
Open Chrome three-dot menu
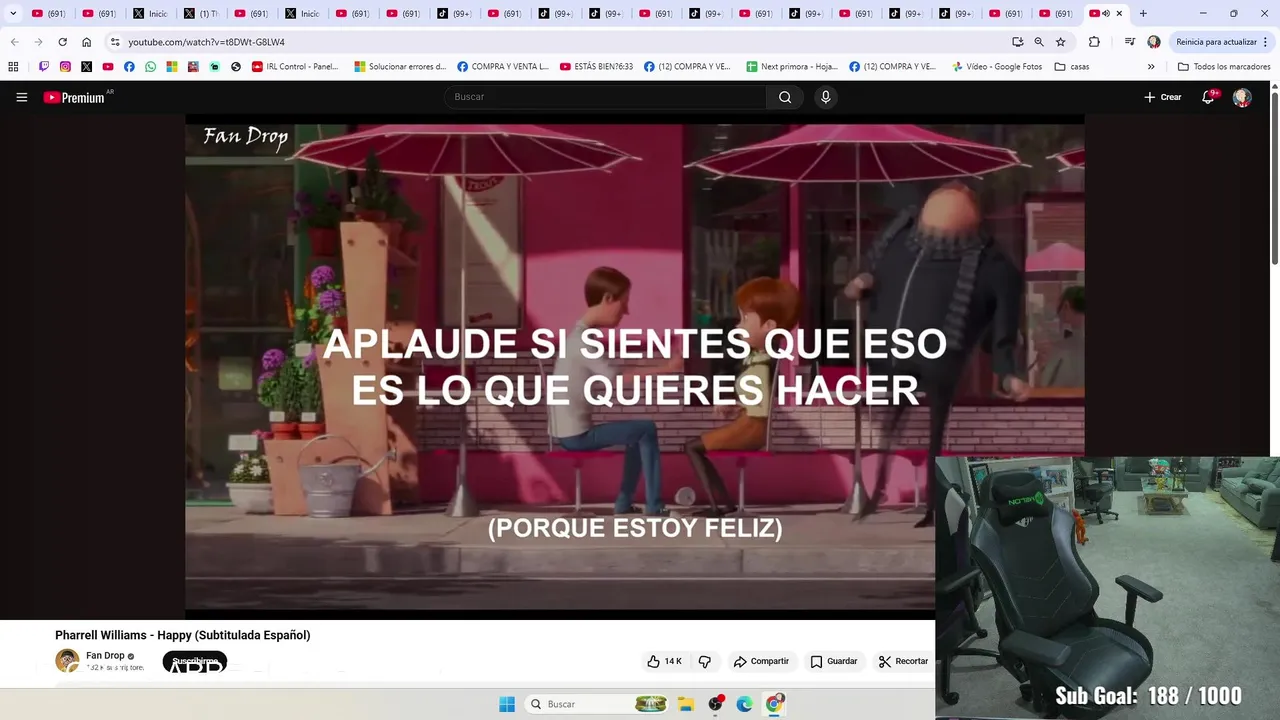pyautogui.click(x=1266, y=42)
